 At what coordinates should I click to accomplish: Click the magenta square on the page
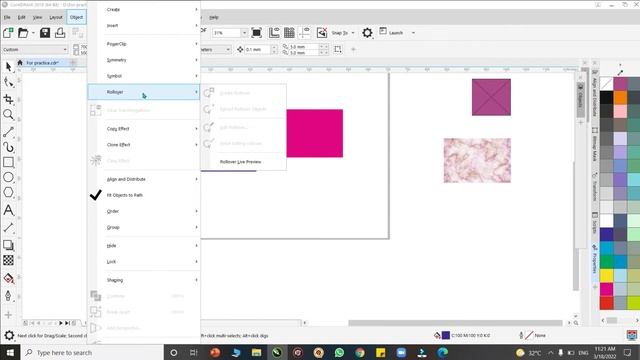tap(315, 133)
